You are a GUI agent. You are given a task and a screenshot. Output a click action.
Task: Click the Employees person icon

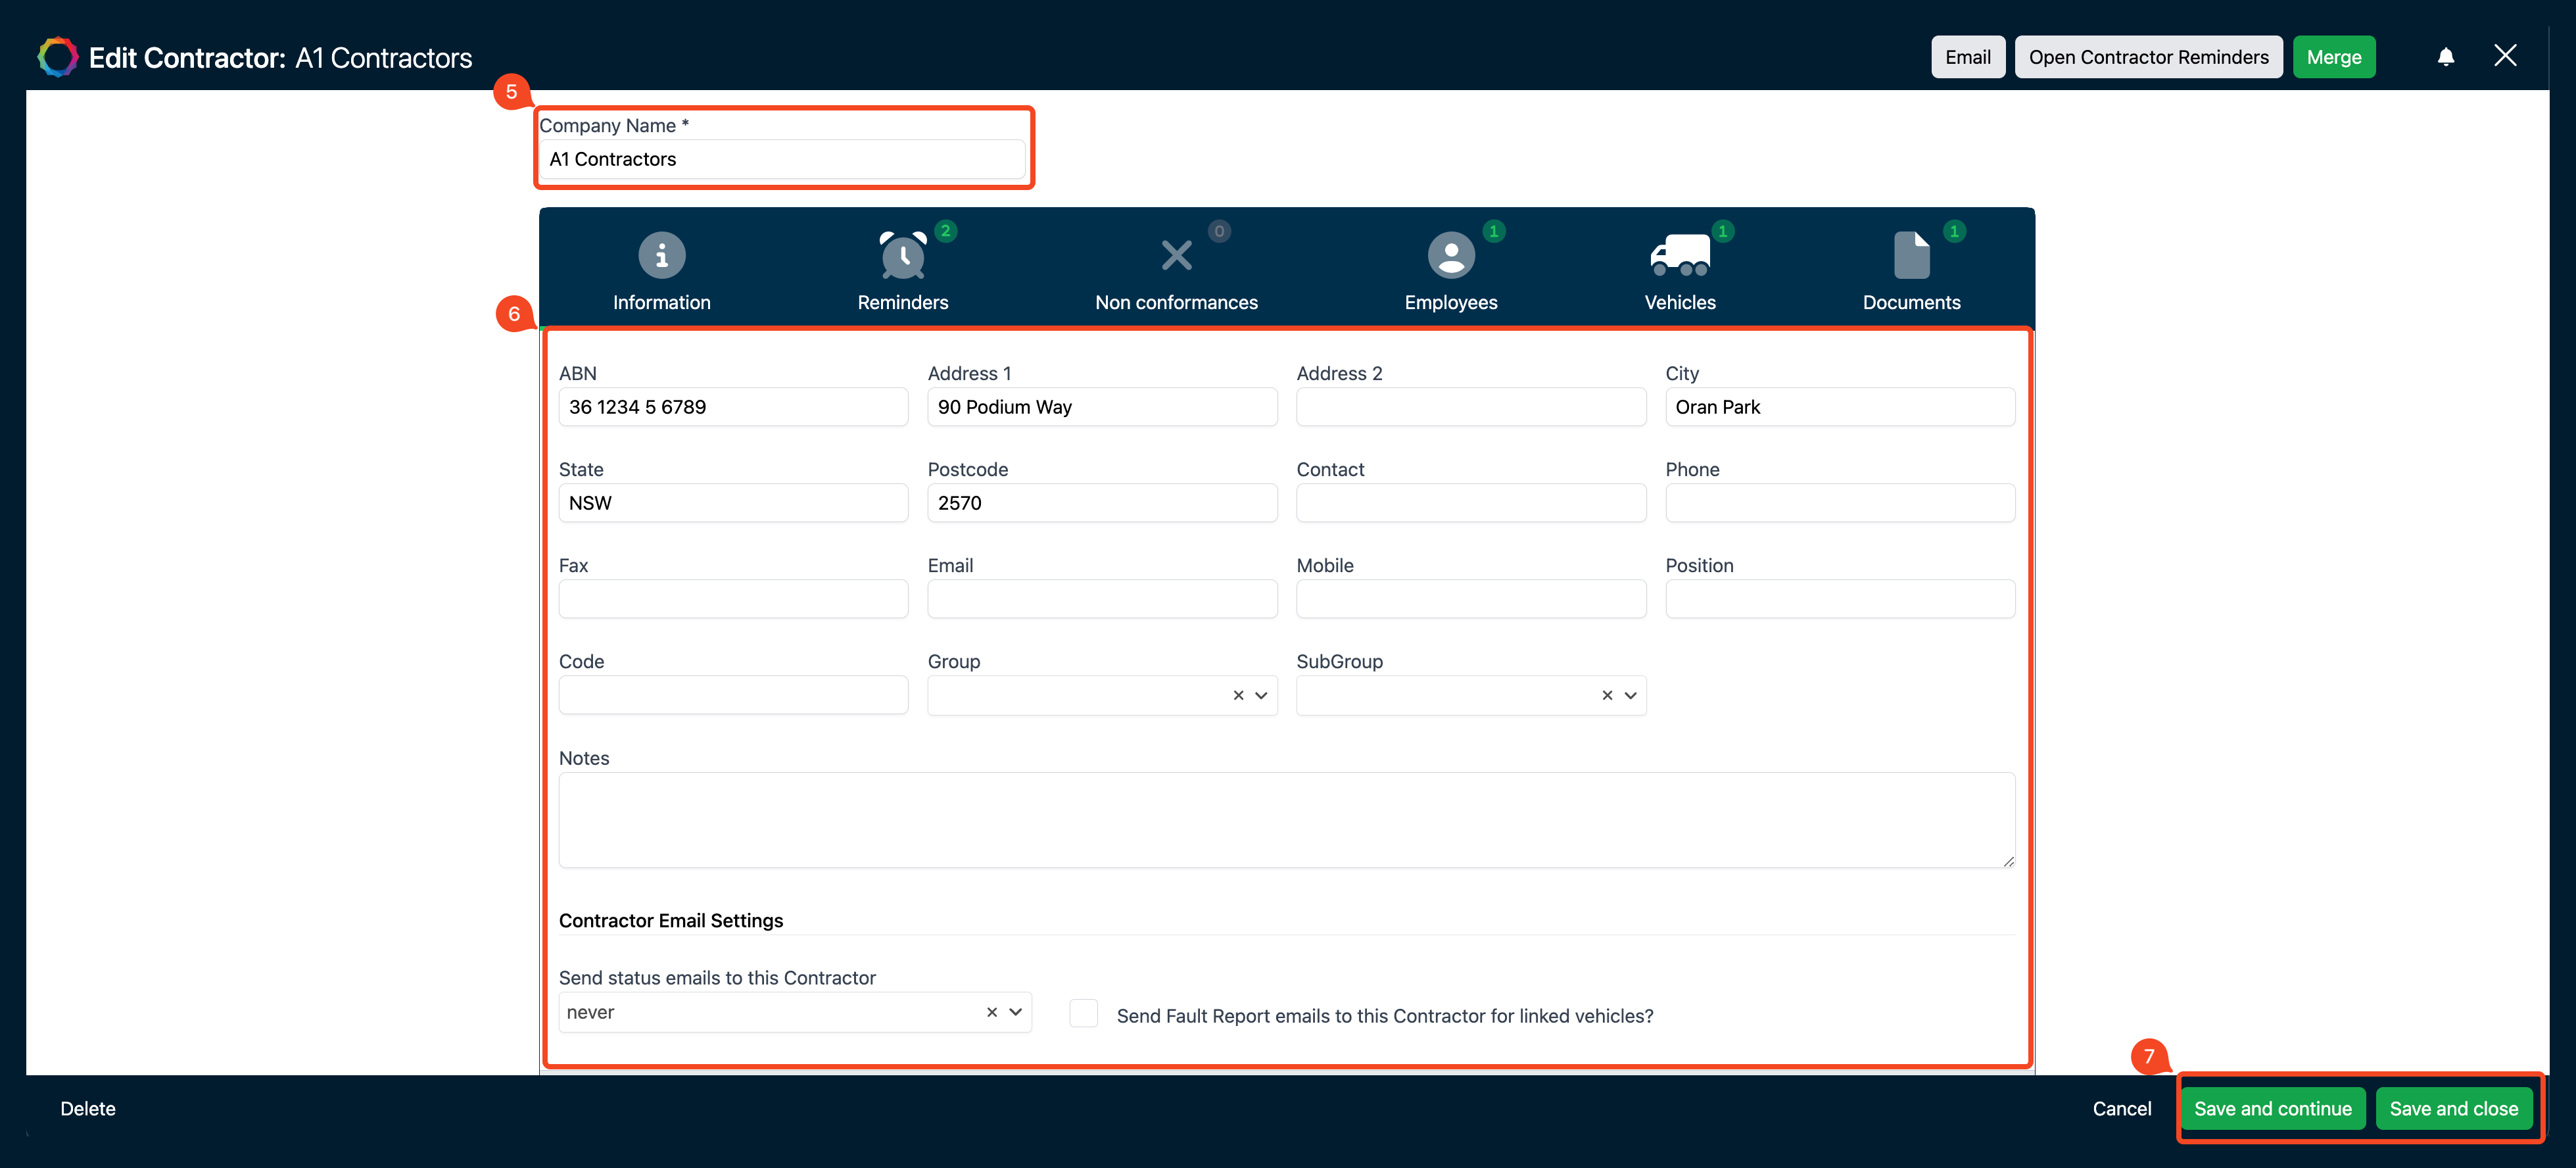pos(1450,255)
